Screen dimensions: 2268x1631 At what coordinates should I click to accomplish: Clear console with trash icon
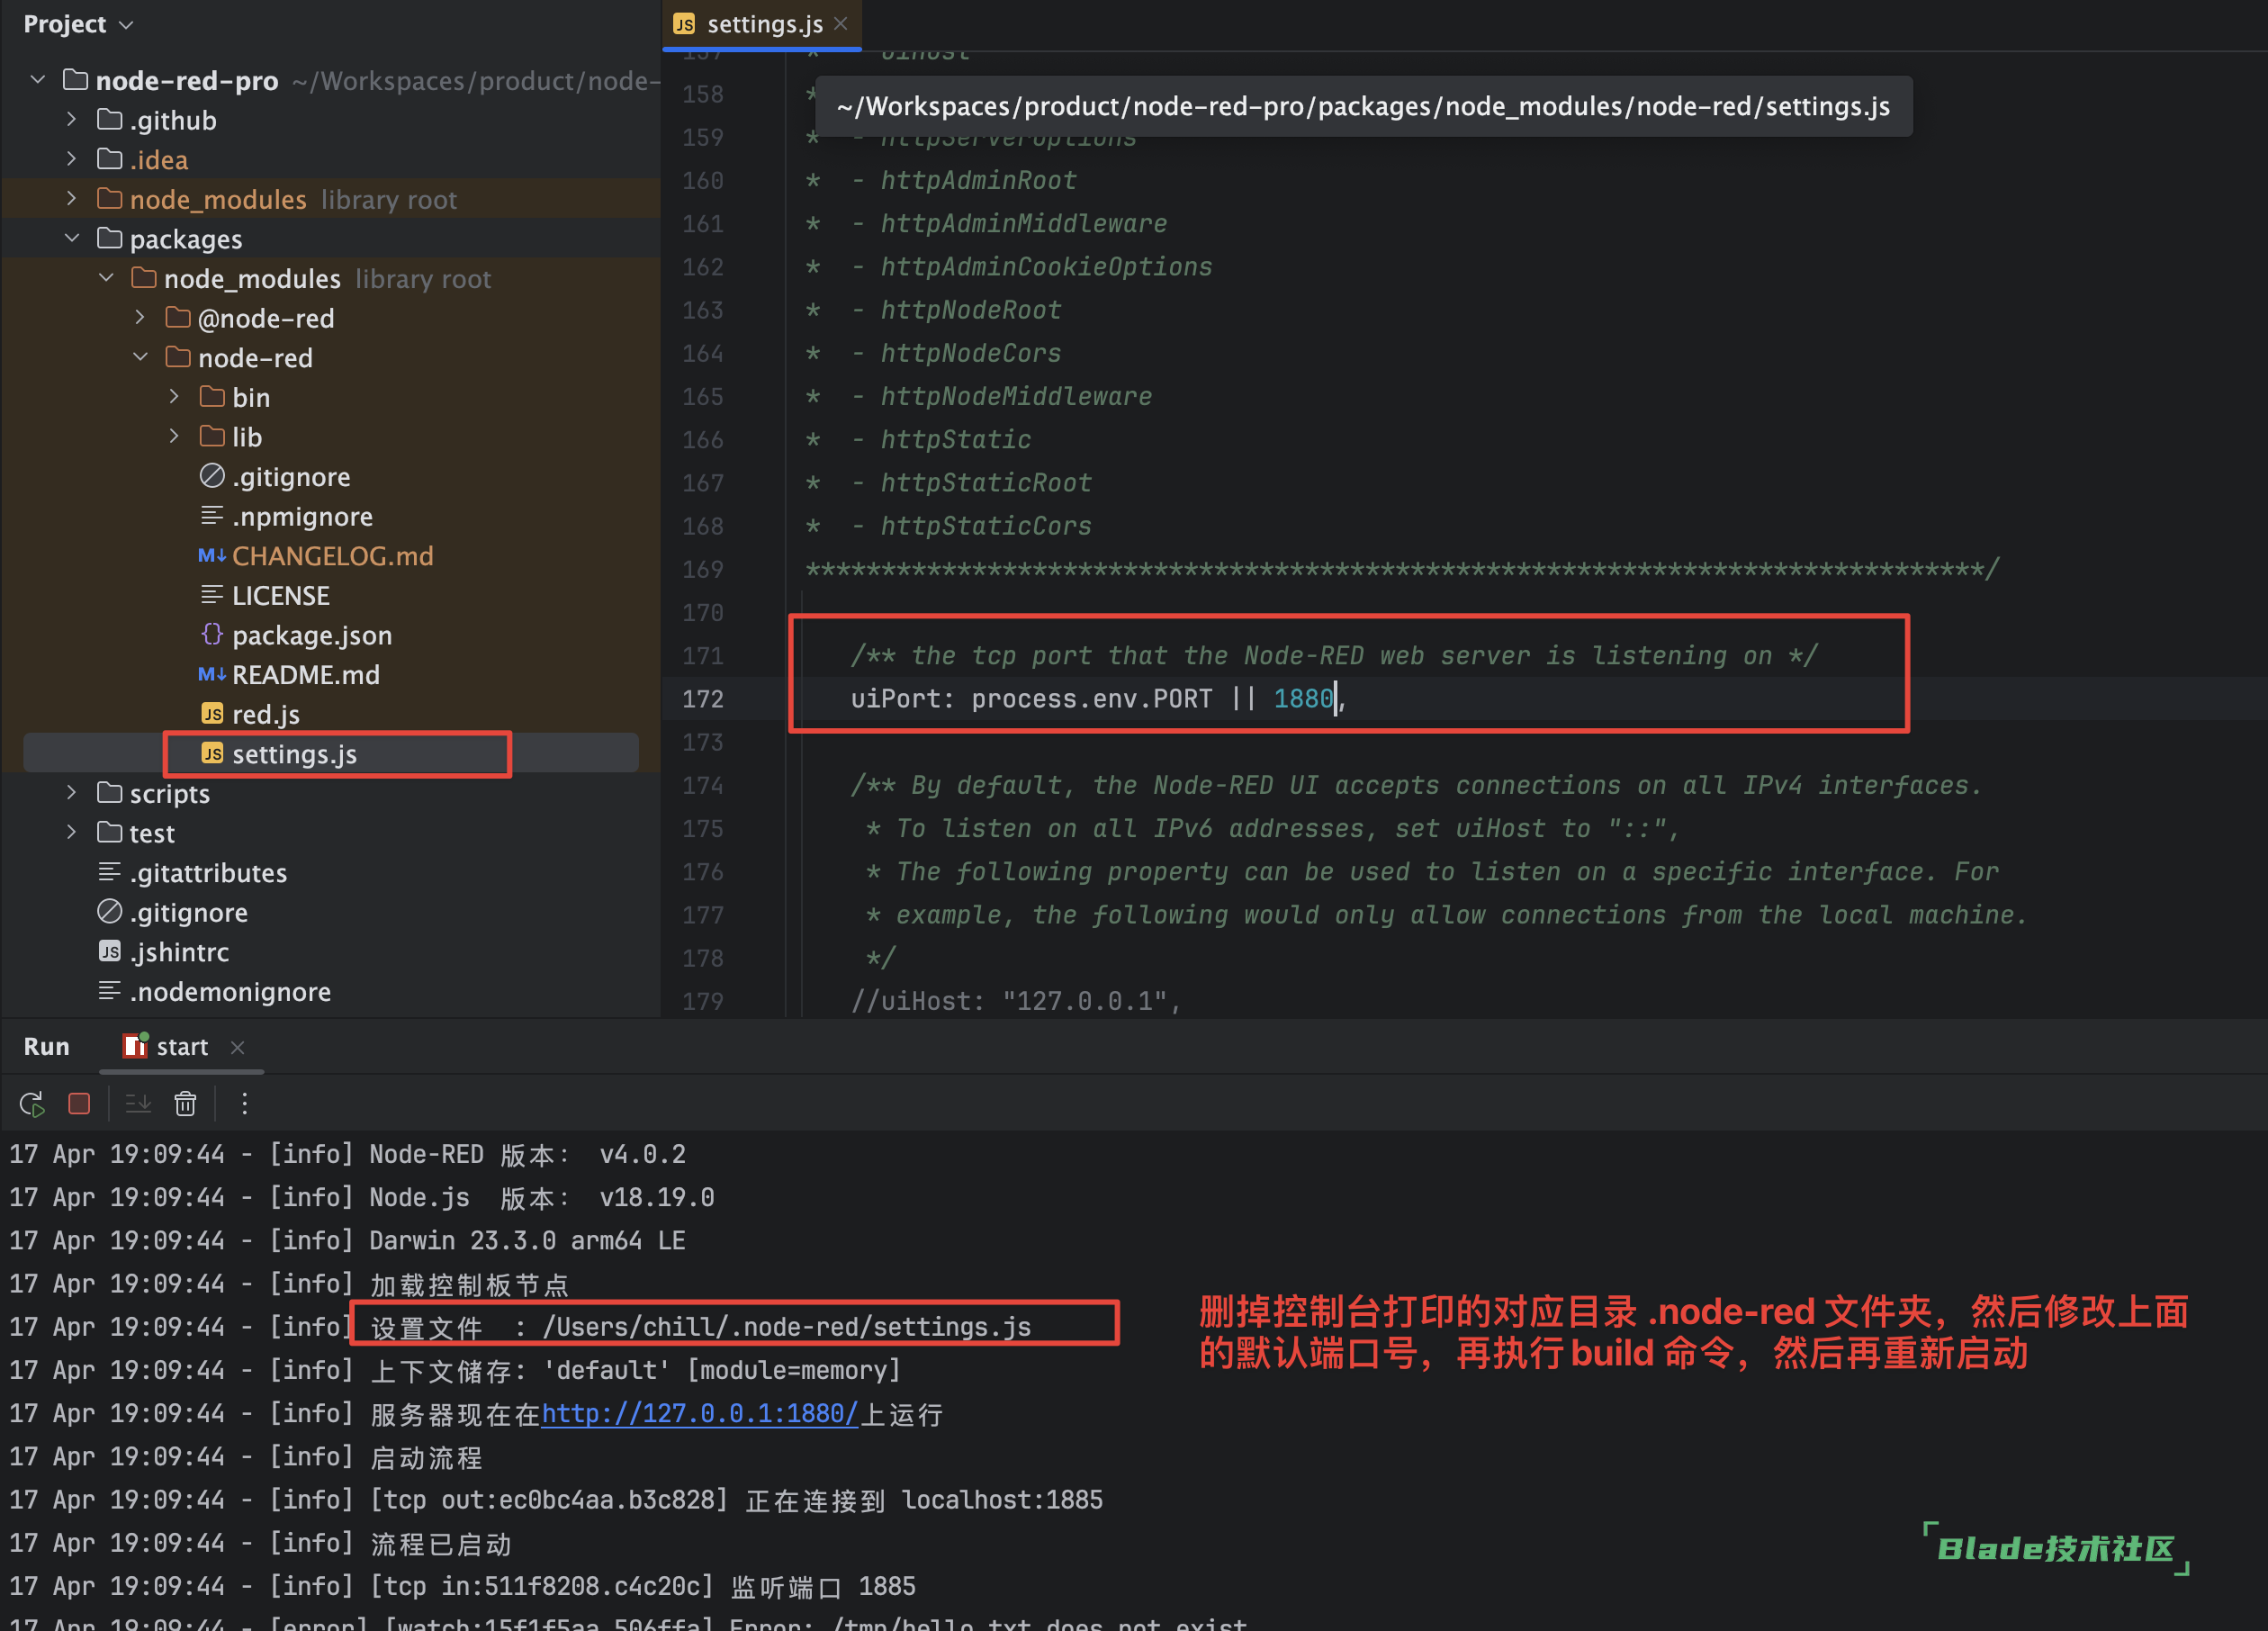coord(185,1103)
